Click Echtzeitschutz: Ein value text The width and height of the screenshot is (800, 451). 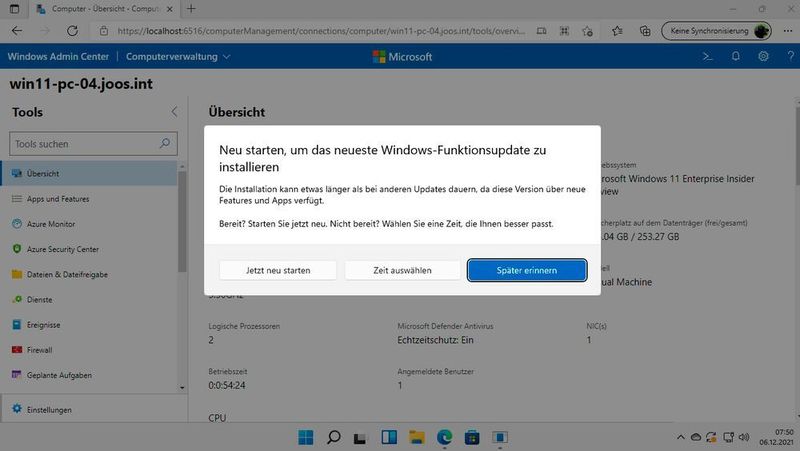[435, 340]
